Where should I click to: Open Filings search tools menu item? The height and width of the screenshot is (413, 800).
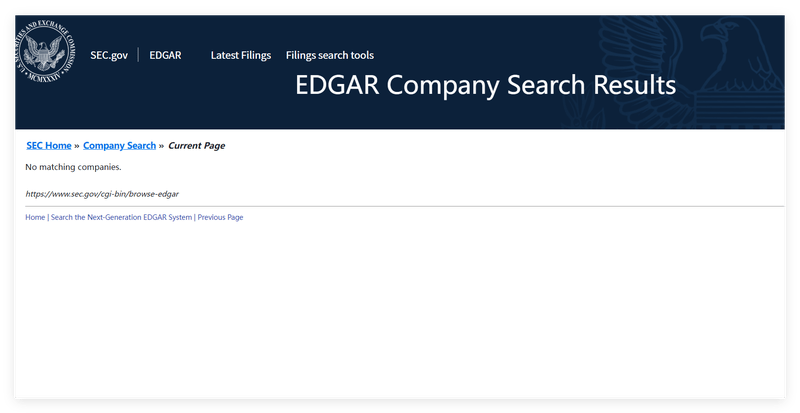pos(330,55)
